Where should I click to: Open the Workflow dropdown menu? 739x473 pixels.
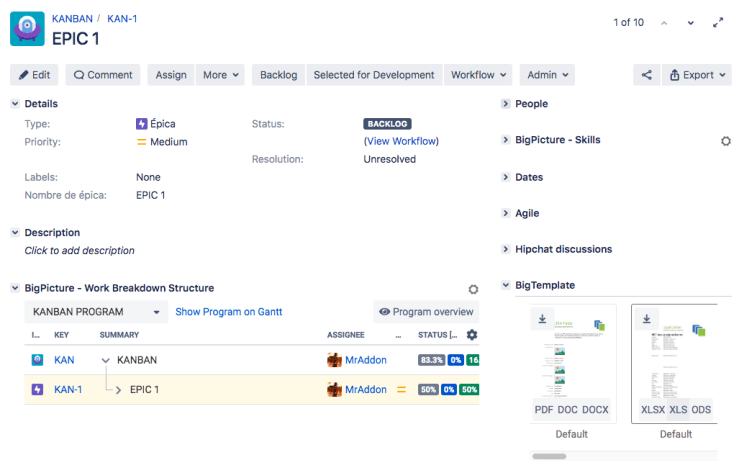(478, 75)
